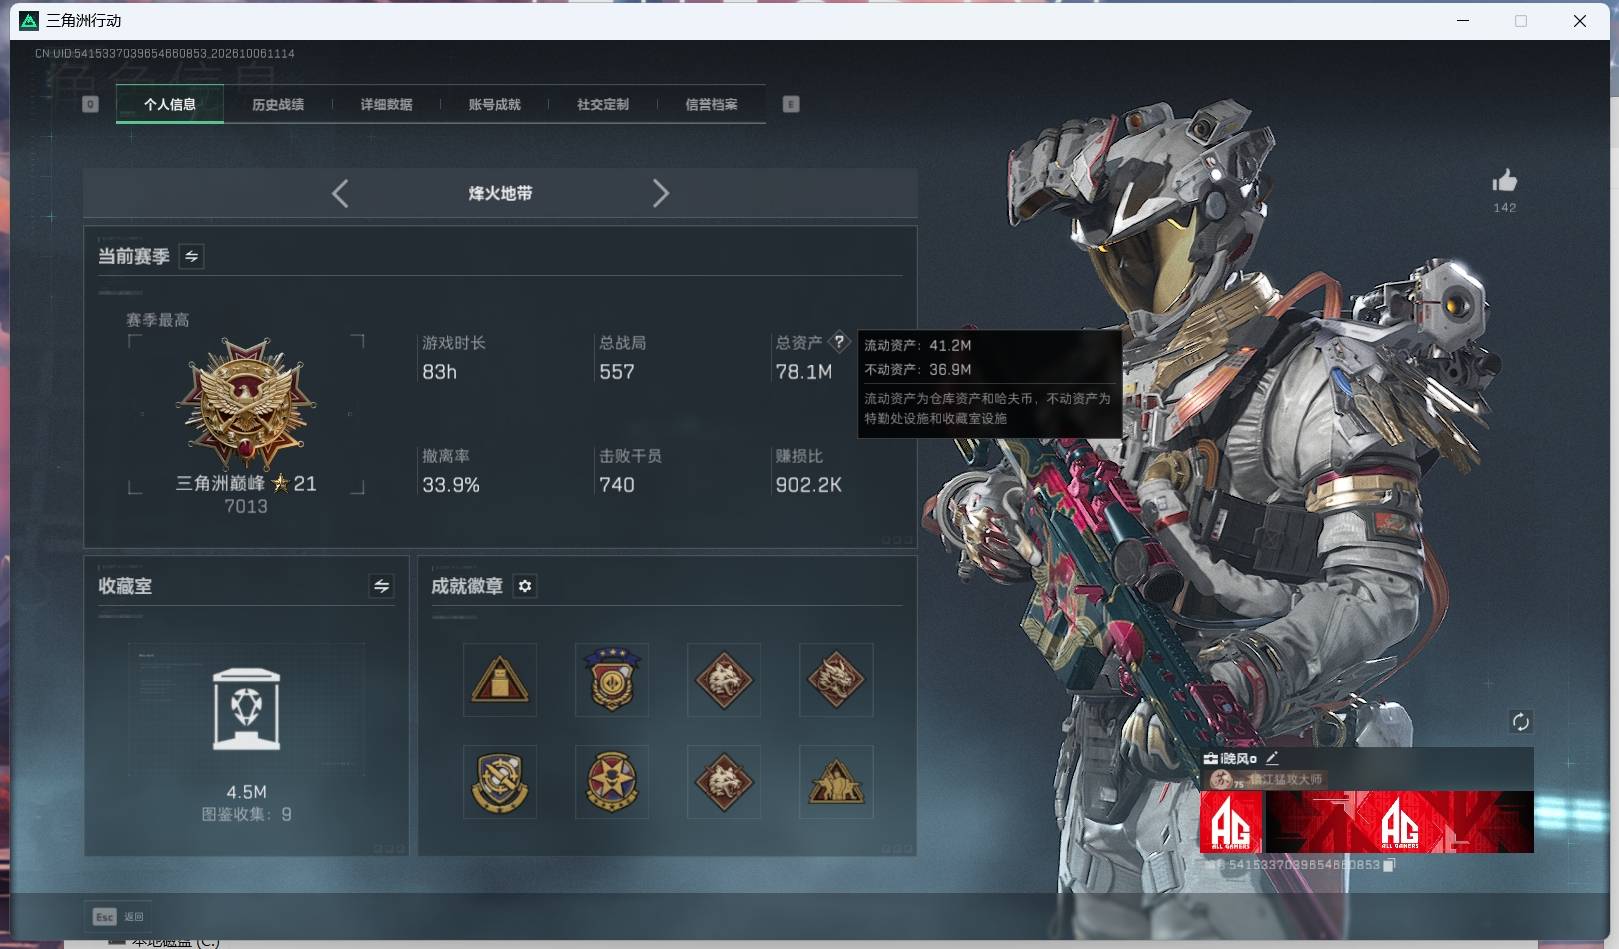Select the crossed-tools anchor shield badge
This screenshot has height=949, width=1619.
pos(500,781)
